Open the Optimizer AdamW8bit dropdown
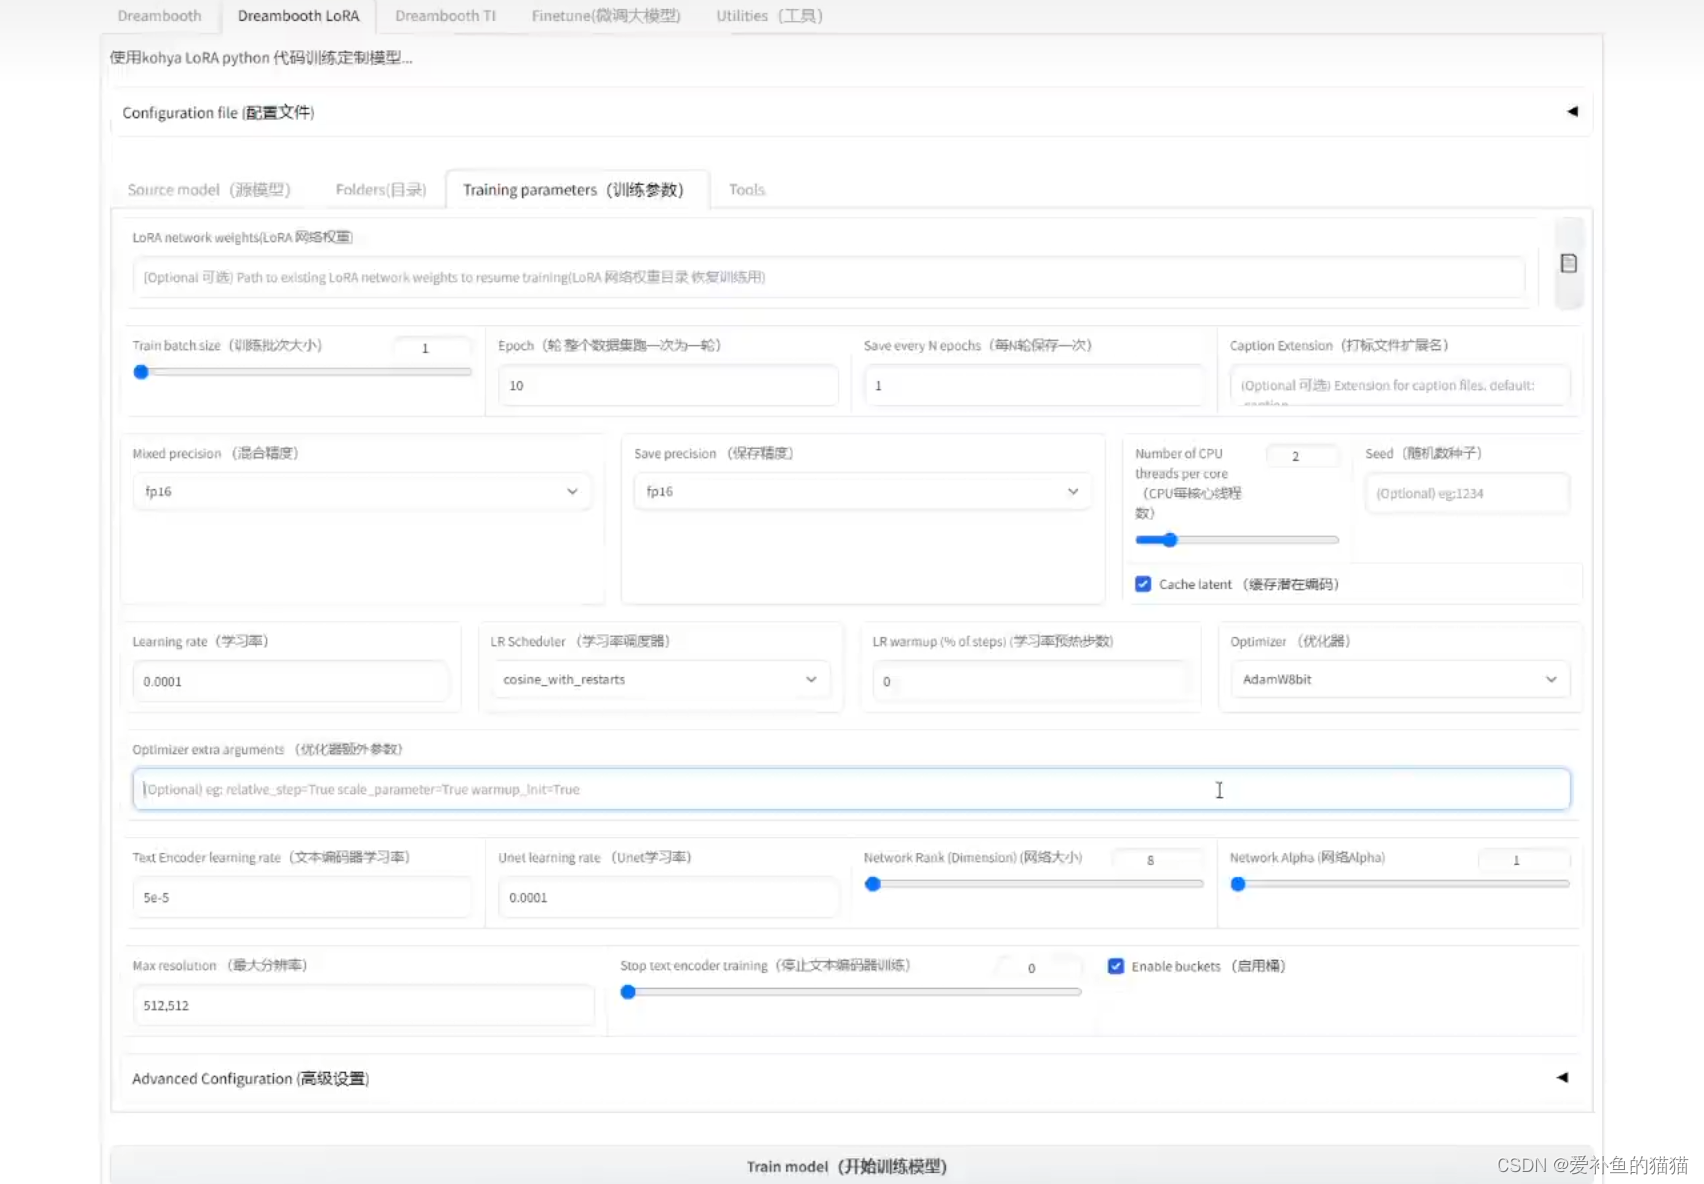 [x=1400, y=679]
